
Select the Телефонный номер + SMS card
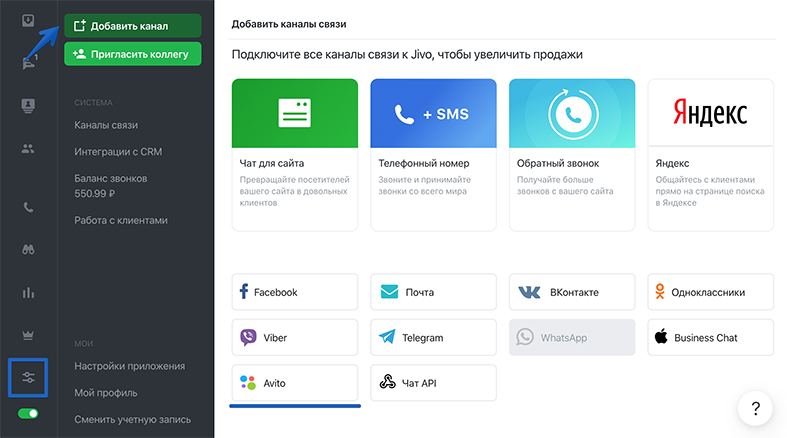433,155
